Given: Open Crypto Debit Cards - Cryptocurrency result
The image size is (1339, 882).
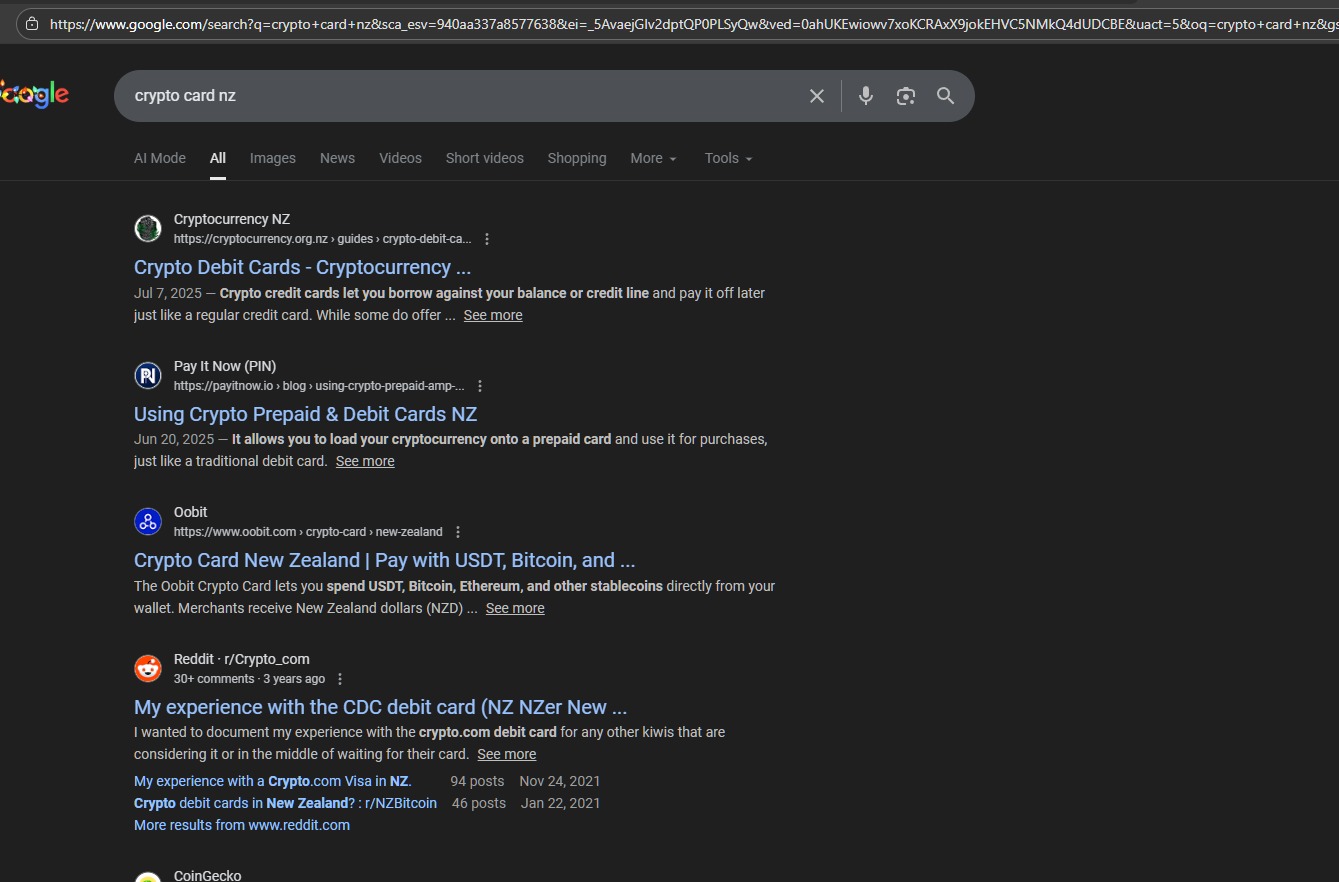Looking at the screenshot, I should tap(302, 267).
